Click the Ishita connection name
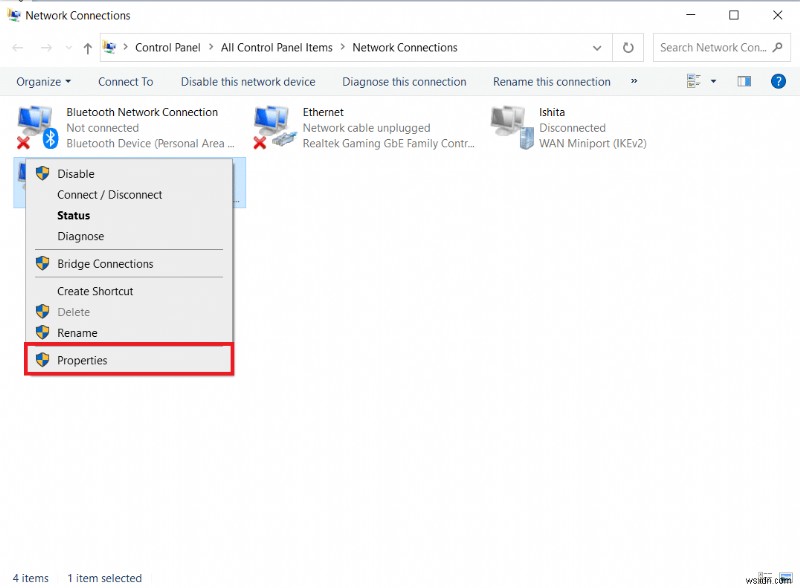This screenshot has width=800, height=588. [x=552, y=112]
